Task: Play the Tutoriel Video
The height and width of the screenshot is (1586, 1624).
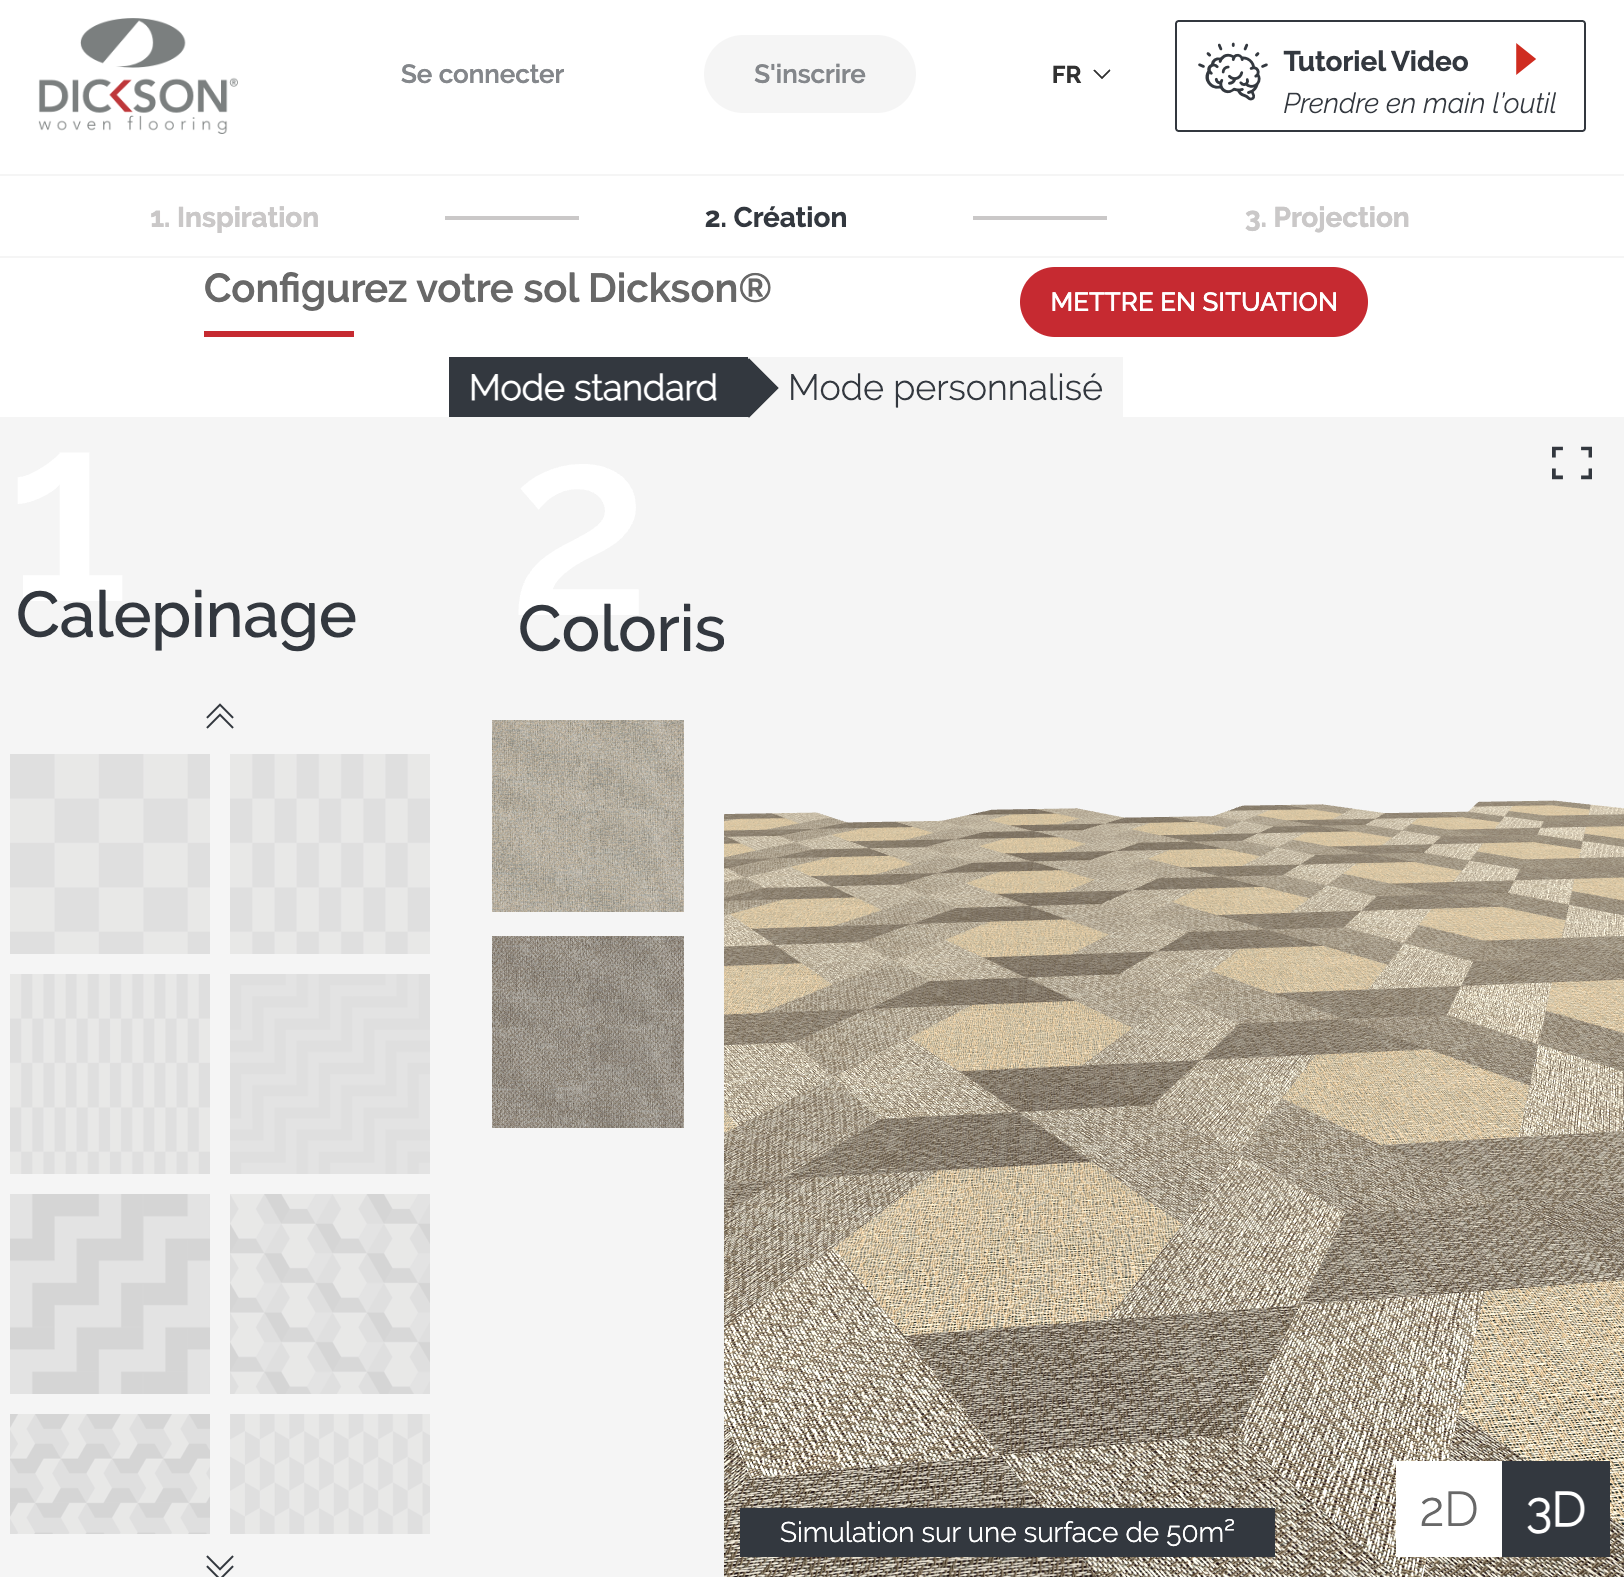Action: 1524,60
